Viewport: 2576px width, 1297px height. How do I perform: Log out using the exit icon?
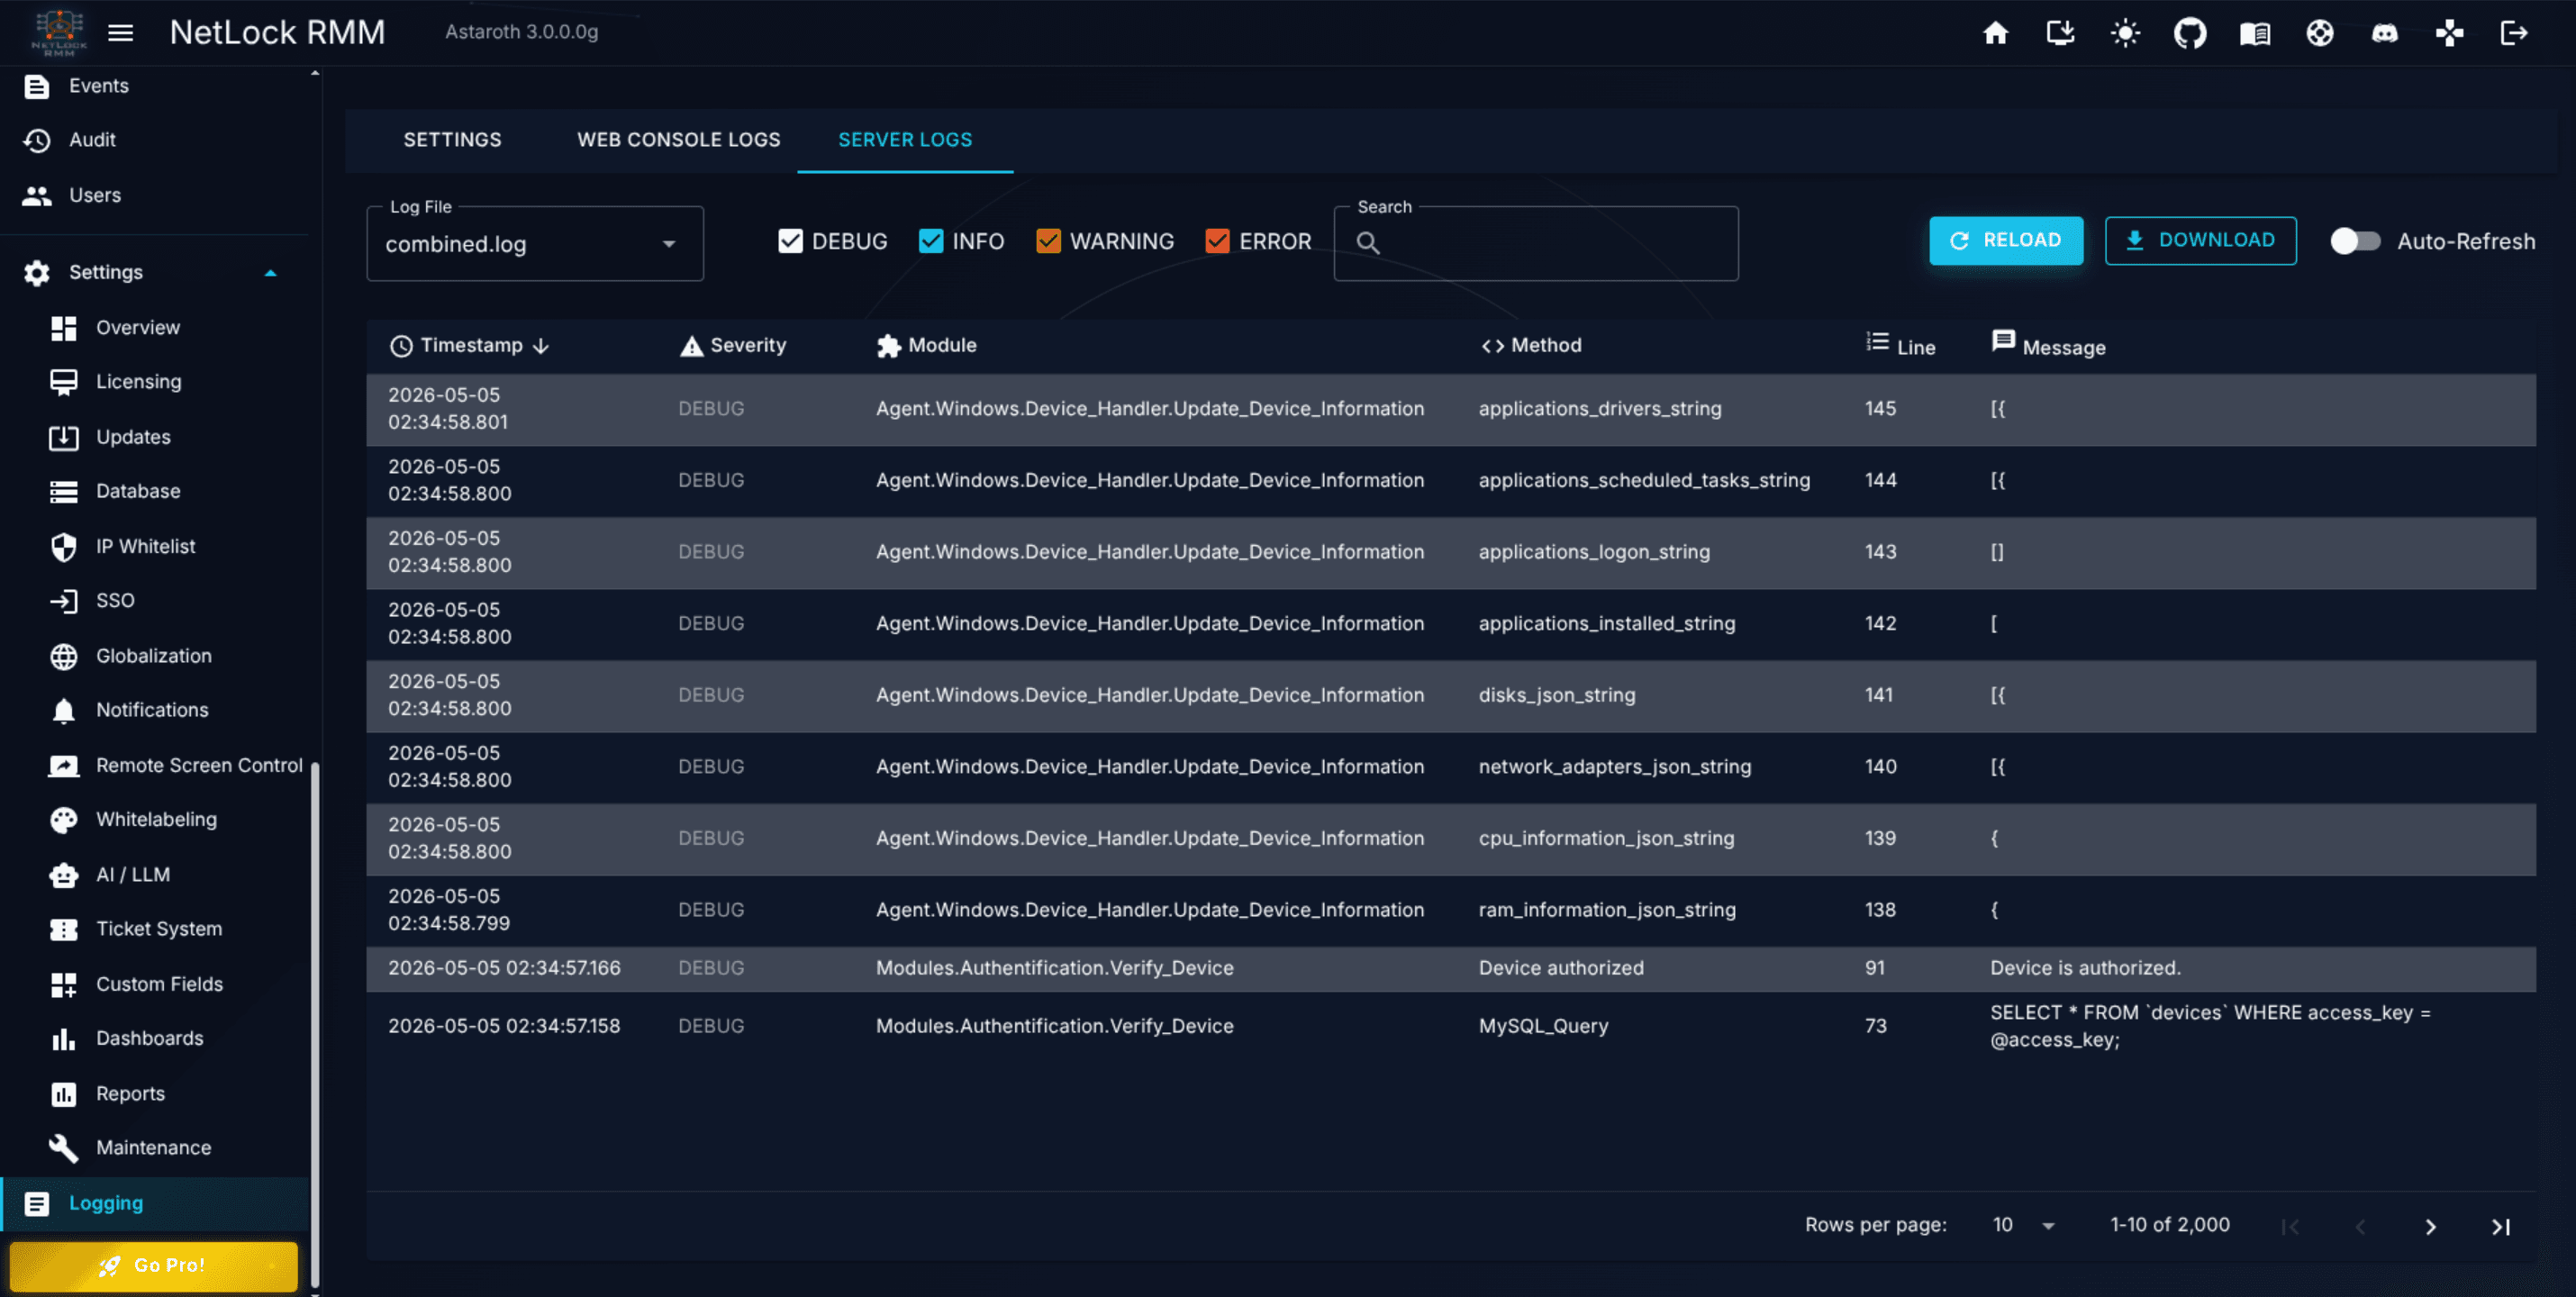tap(2514, 33)
